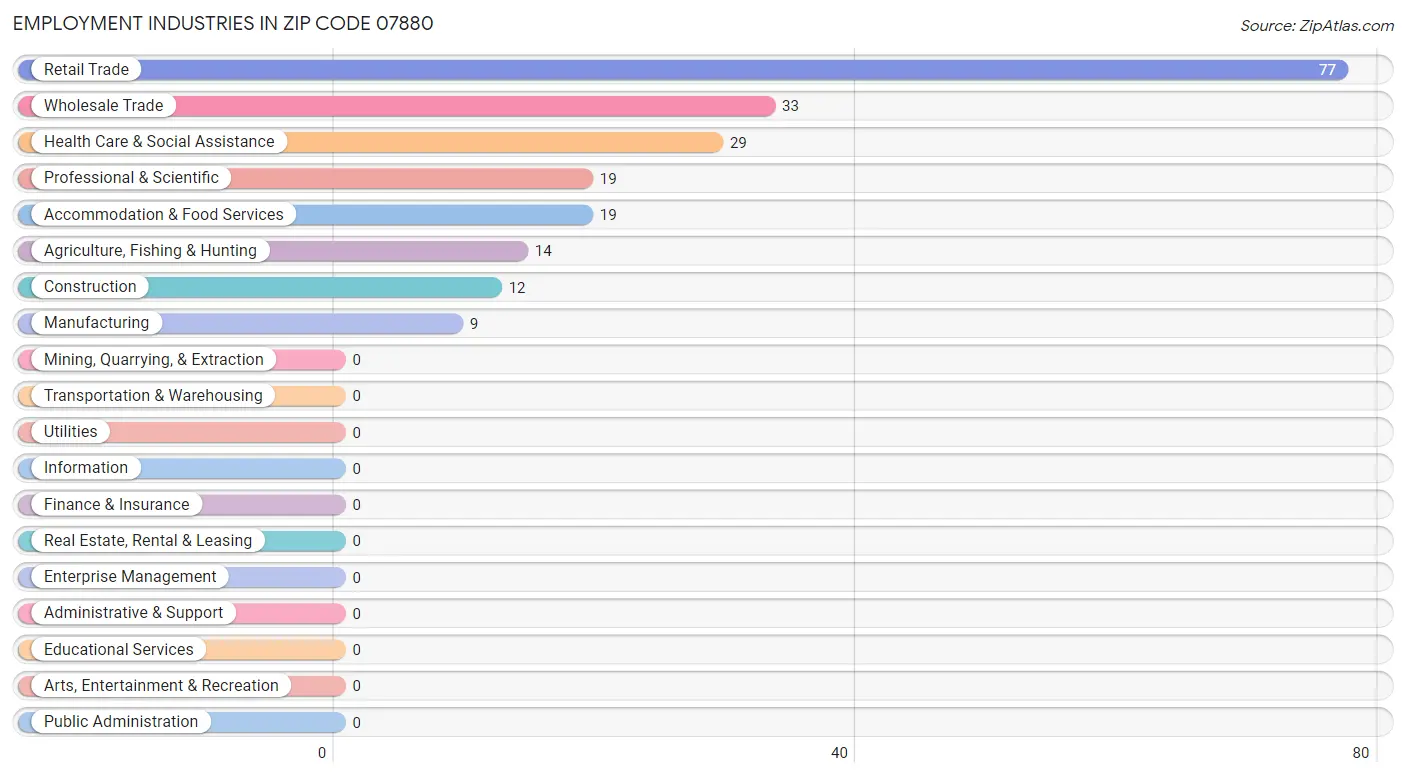Click the Professional & Scientific value 19

pos(608,179)
